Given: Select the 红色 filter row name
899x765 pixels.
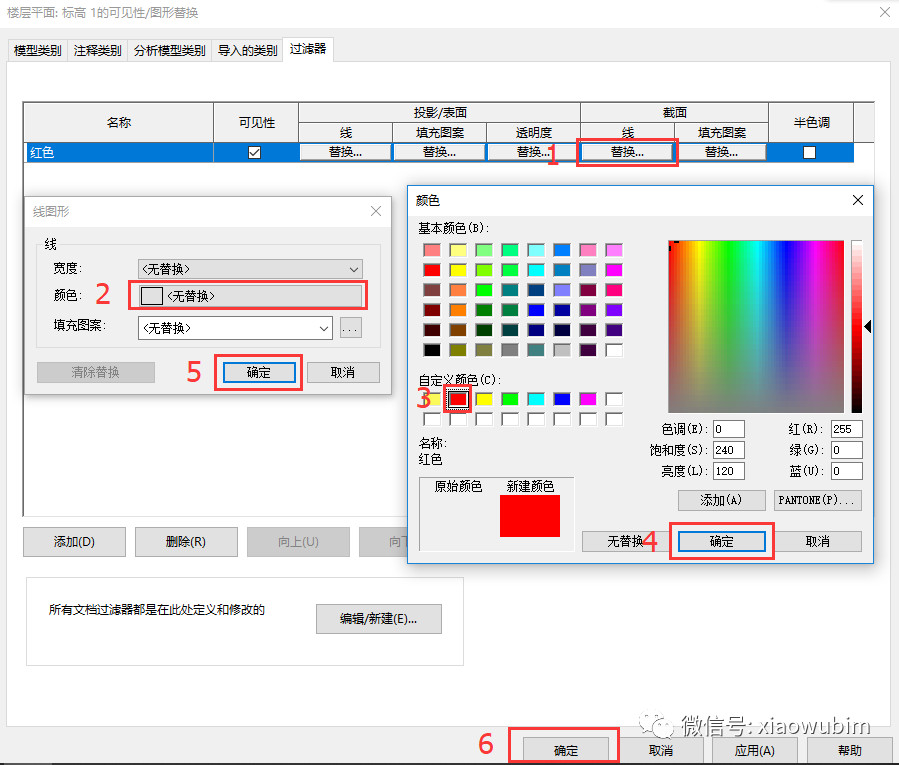Looking at the screenshot, I should pyautogui.click(x=119, y=153).
